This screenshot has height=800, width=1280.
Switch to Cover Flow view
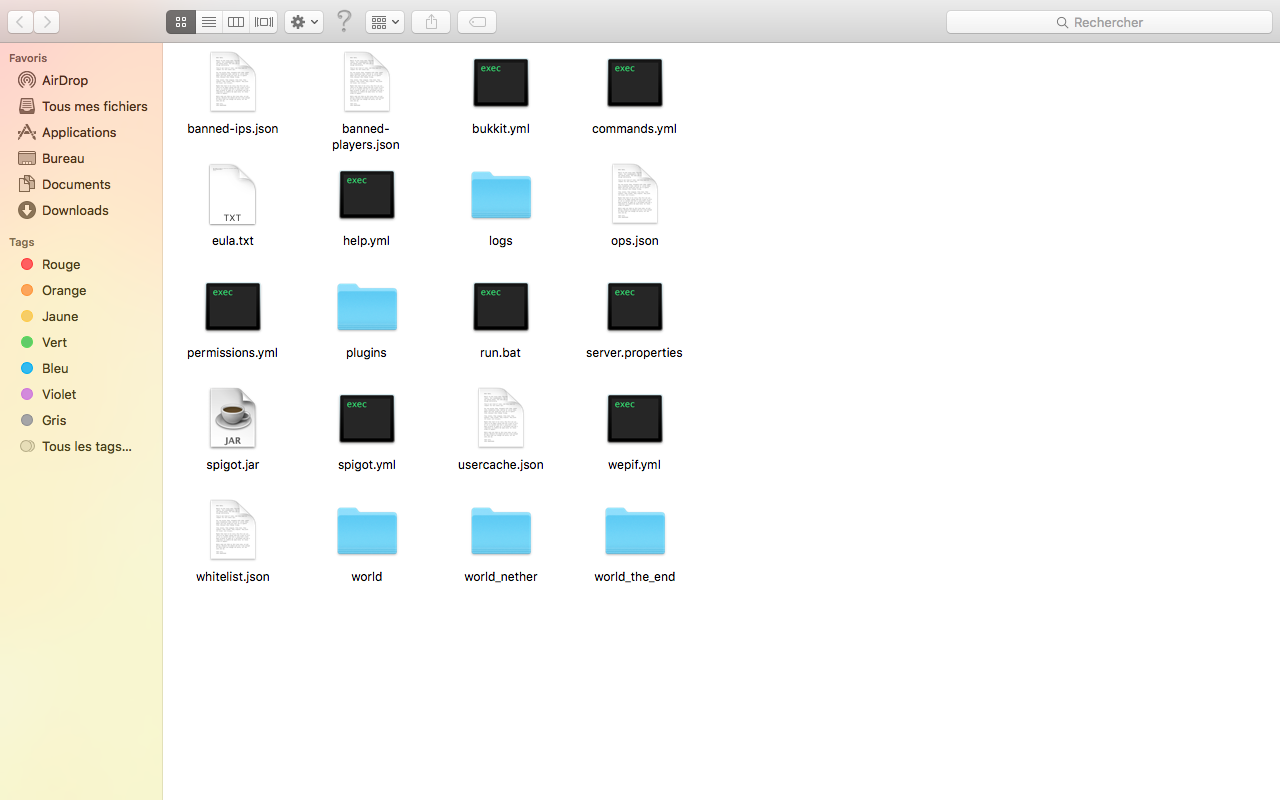click(264, 22)
